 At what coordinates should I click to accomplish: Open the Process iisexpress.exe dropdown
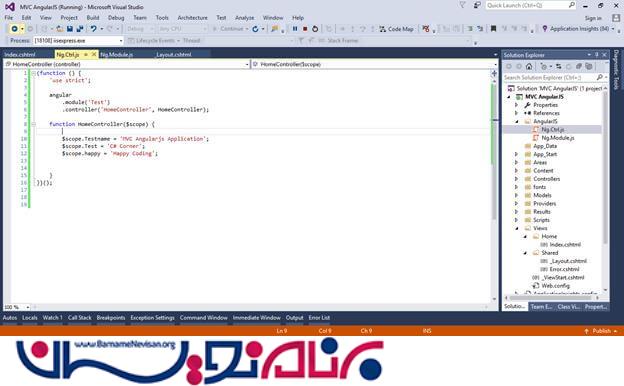78,41
